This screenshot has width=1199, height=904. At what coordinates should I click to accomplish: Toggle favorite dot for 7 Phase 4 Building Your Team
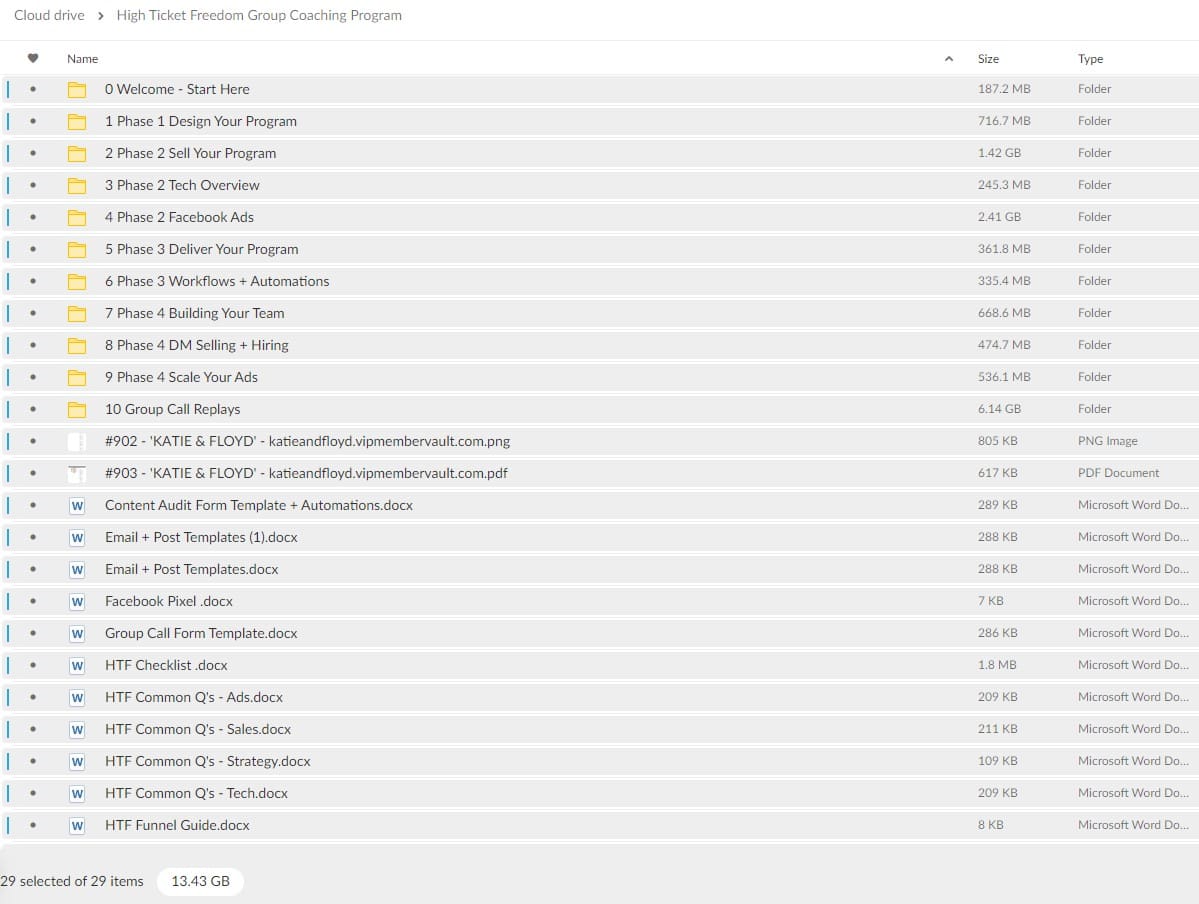[33, 313]
